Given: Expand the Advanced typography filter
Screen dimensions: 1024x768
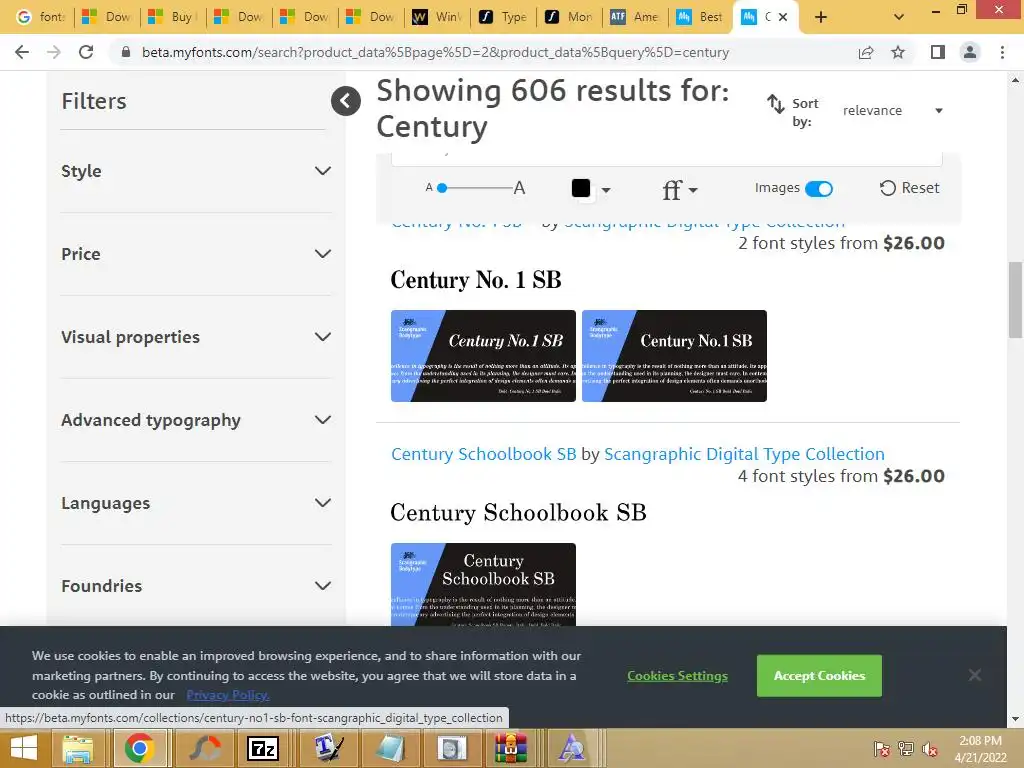Looking at the screenshot, I should click(x=196, y=420).
